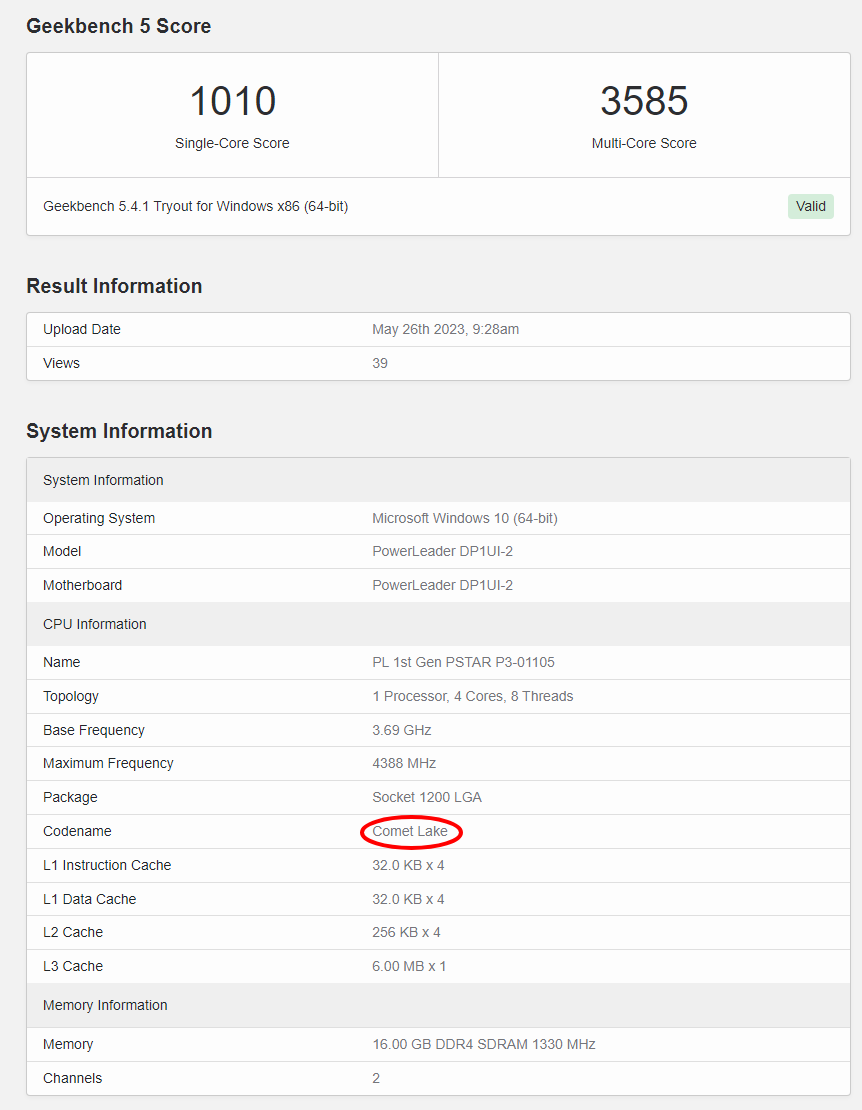This screenshot has height=1110, width=862.
Task: Click the PowerLeader DP1UI-2 Motherboard value
Action: (442, 585)
